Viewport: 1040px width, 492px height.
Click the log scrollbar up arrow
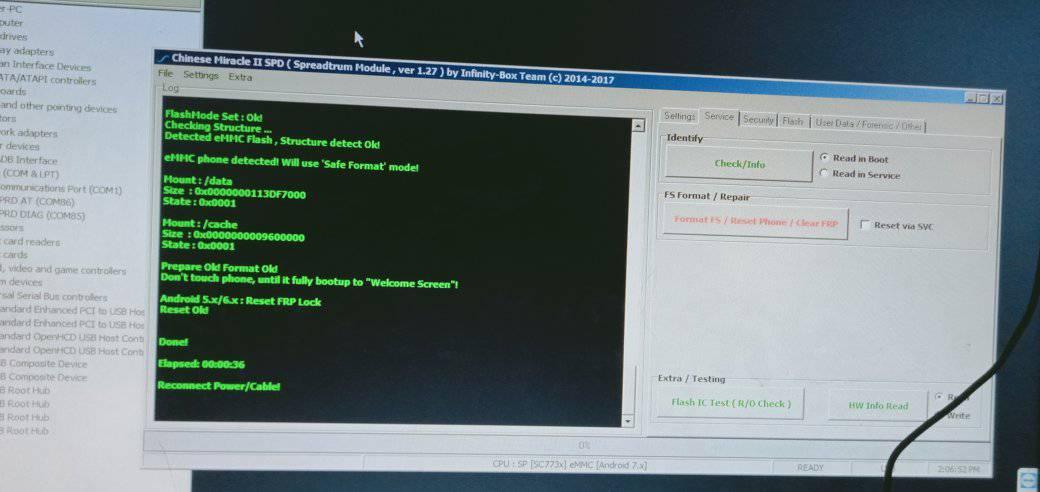pyautogui.click(x=638, y=125)
